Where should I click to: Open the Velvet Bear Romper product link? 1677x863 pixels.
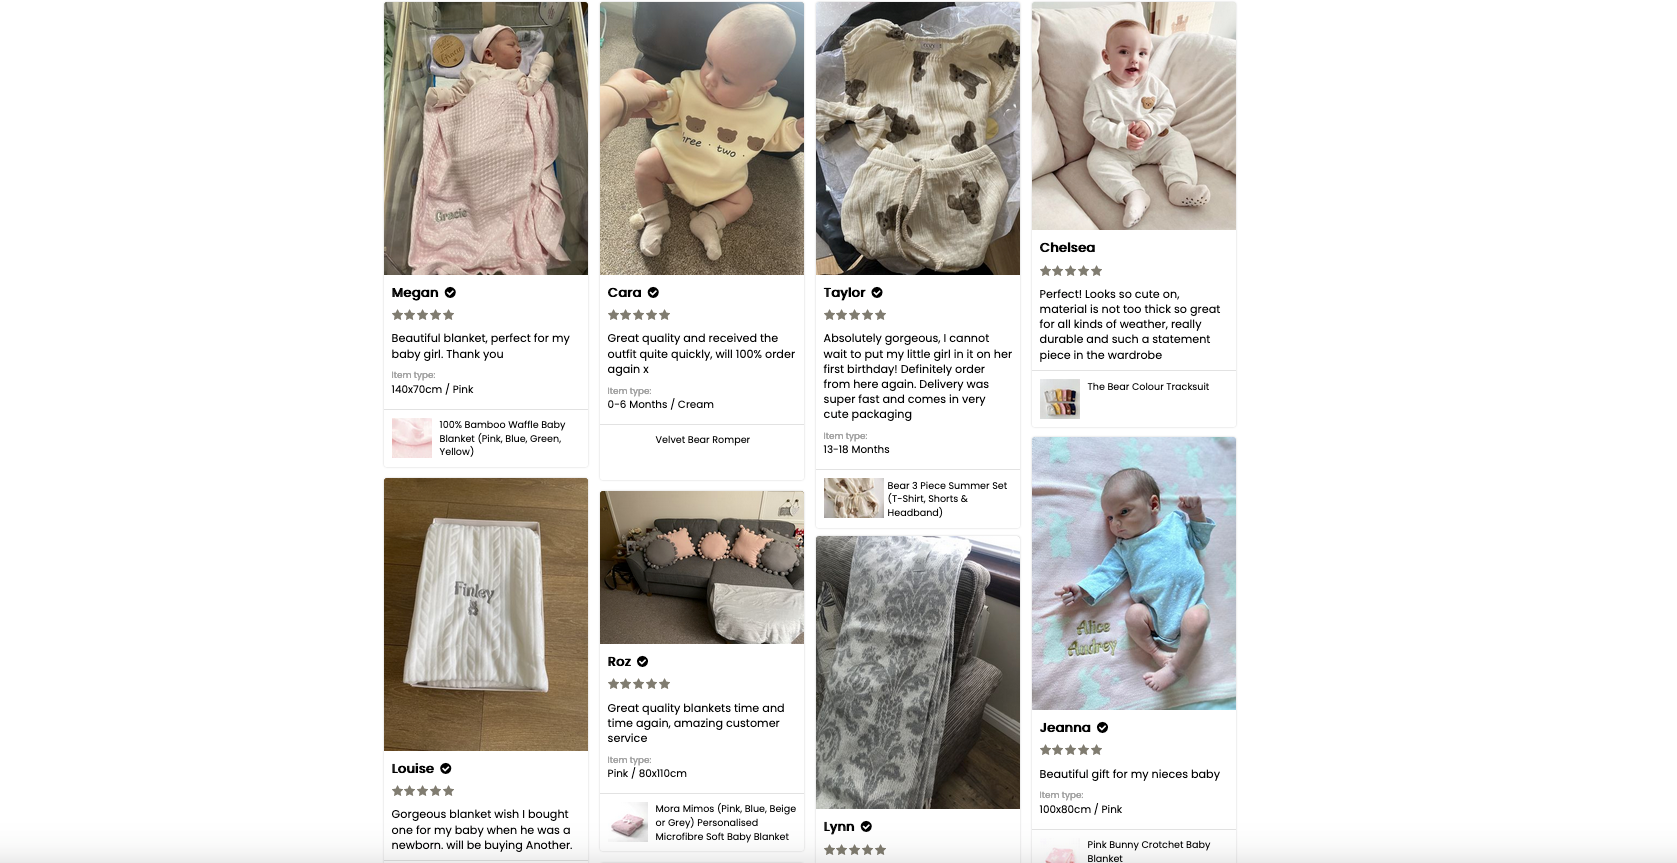(702, 440)
